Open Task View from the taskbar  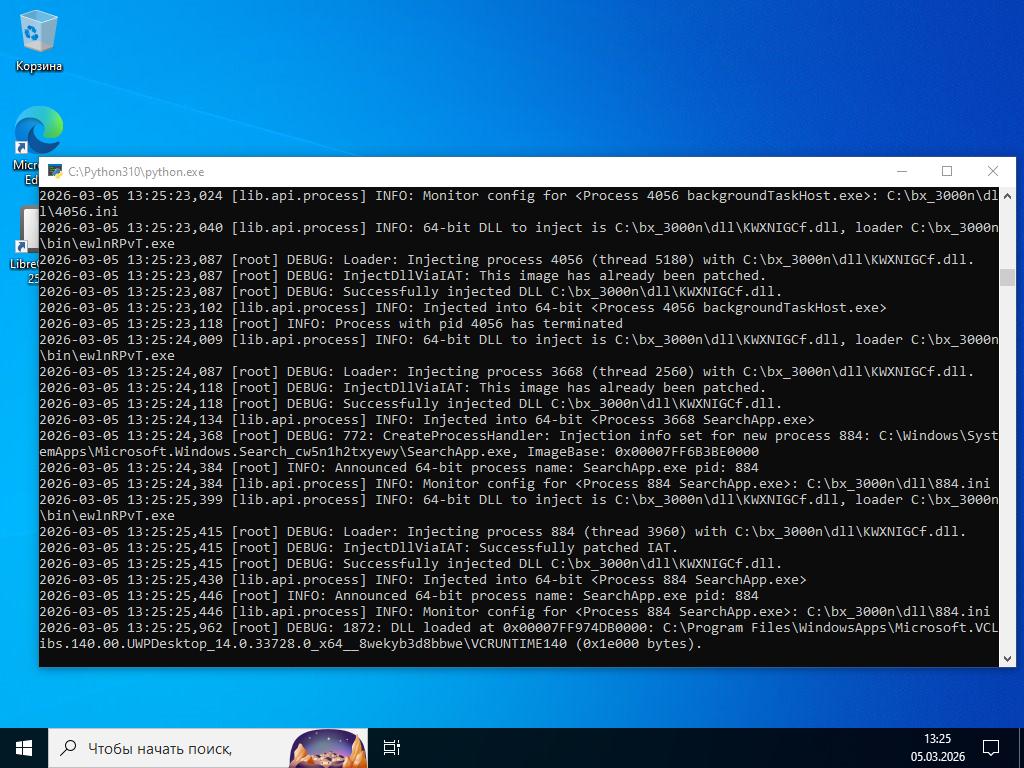392,747
